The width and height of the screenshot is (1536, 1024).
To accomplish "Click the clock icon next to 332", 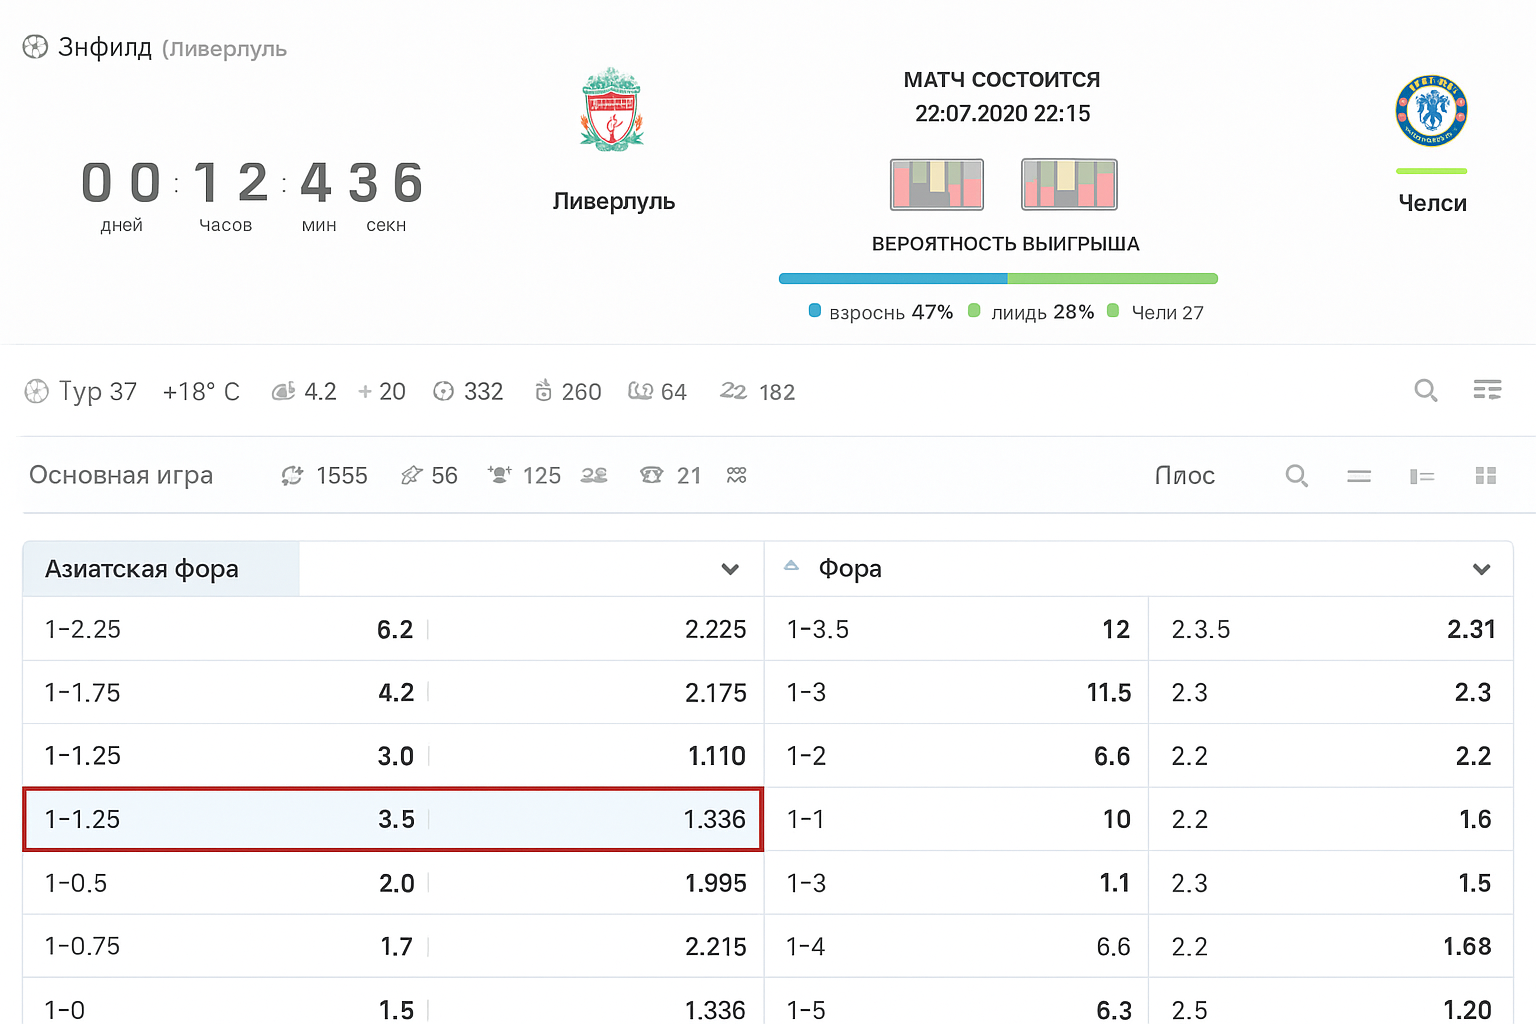I will click(x=443, y=392).
